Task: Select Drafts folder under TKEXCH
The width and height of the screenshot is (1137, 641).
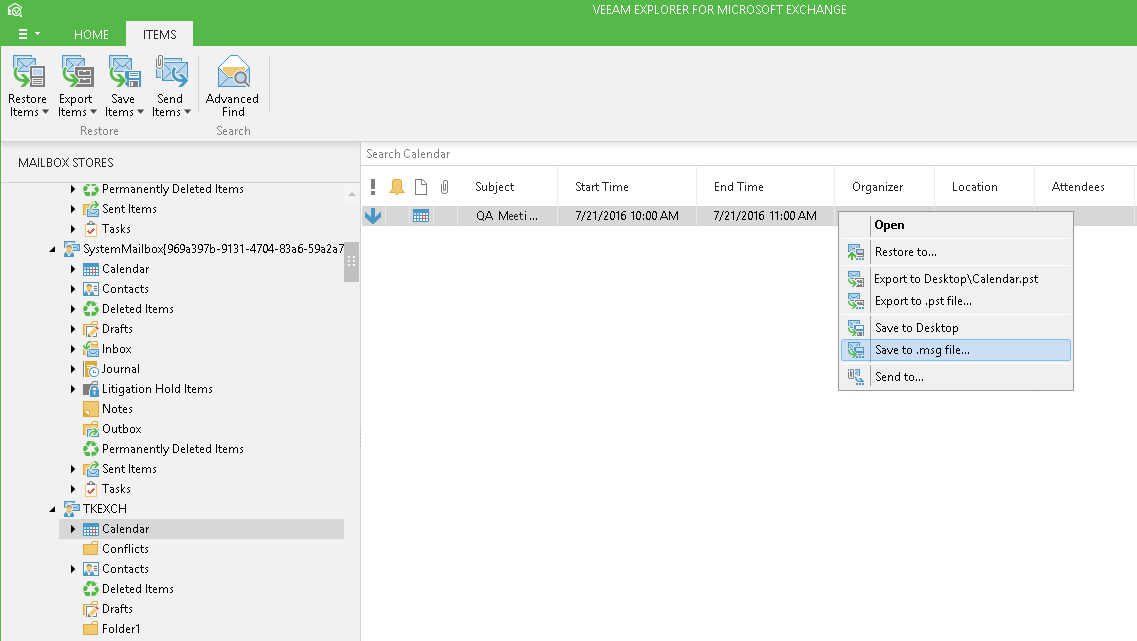Action: [117, 608]
